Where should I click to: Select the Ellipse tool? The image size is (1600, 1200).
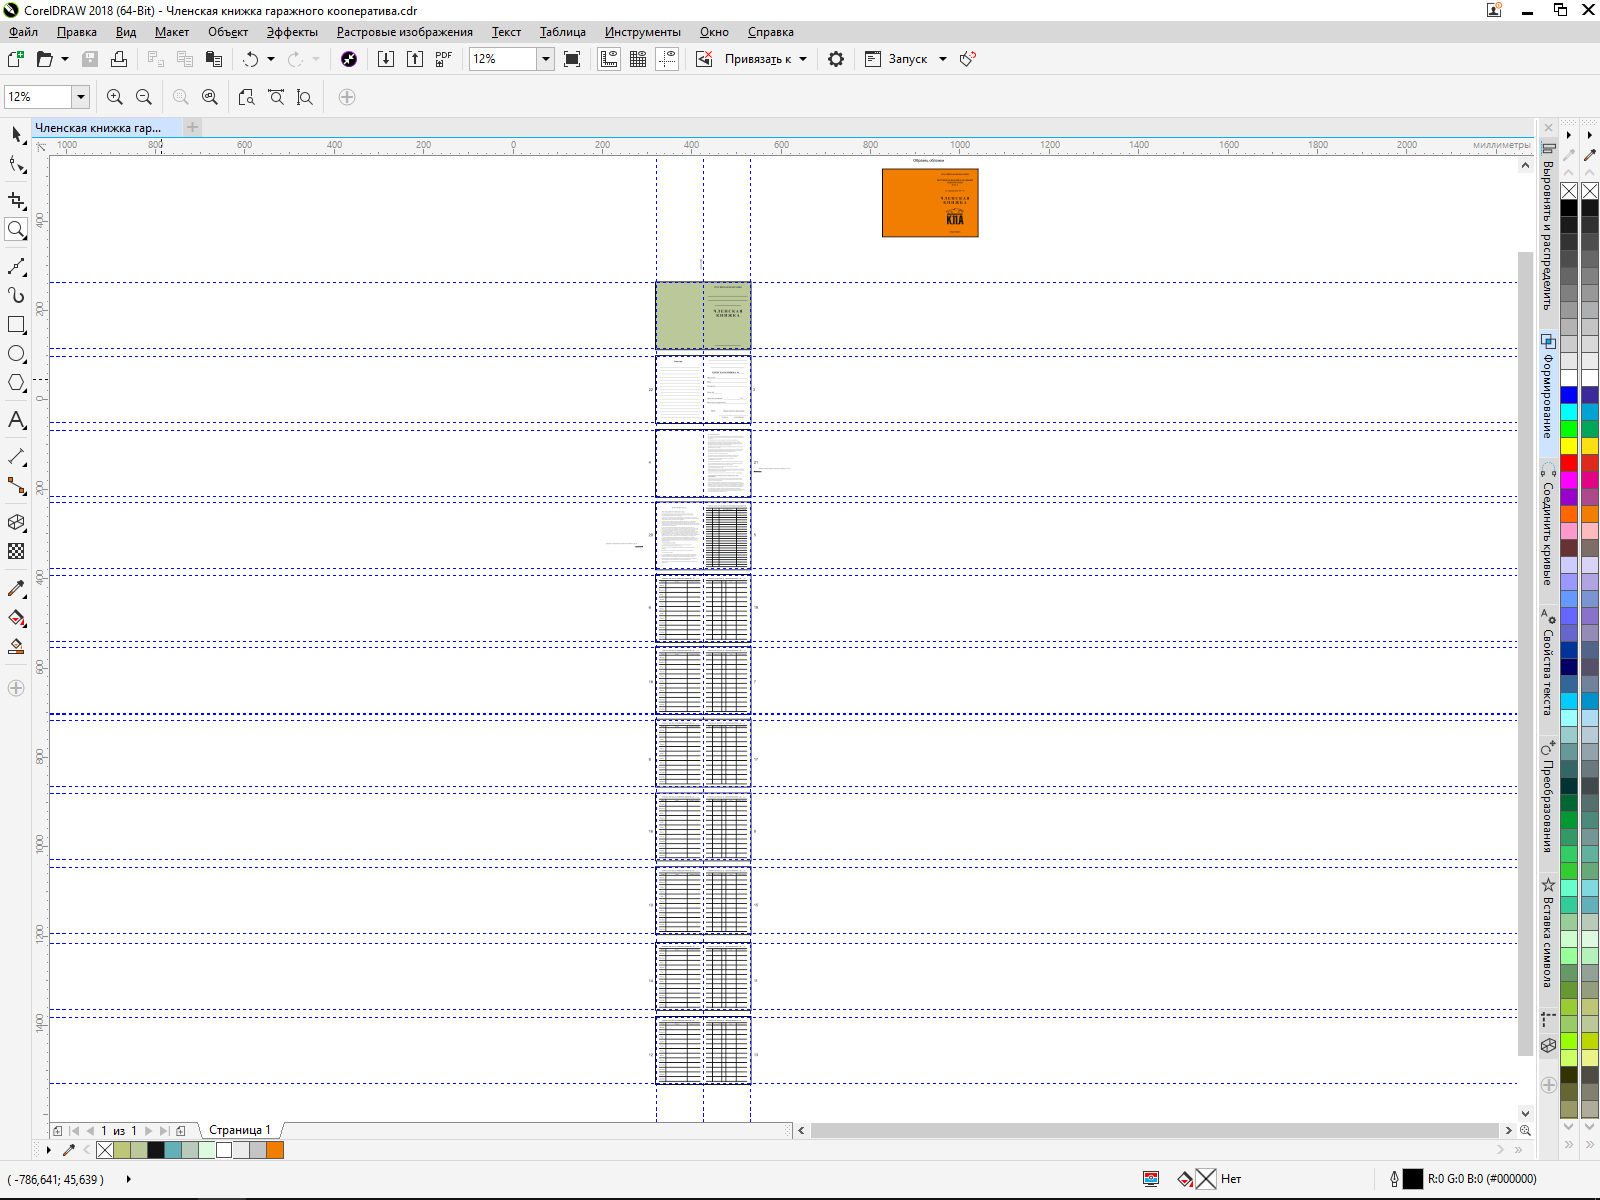16,354
